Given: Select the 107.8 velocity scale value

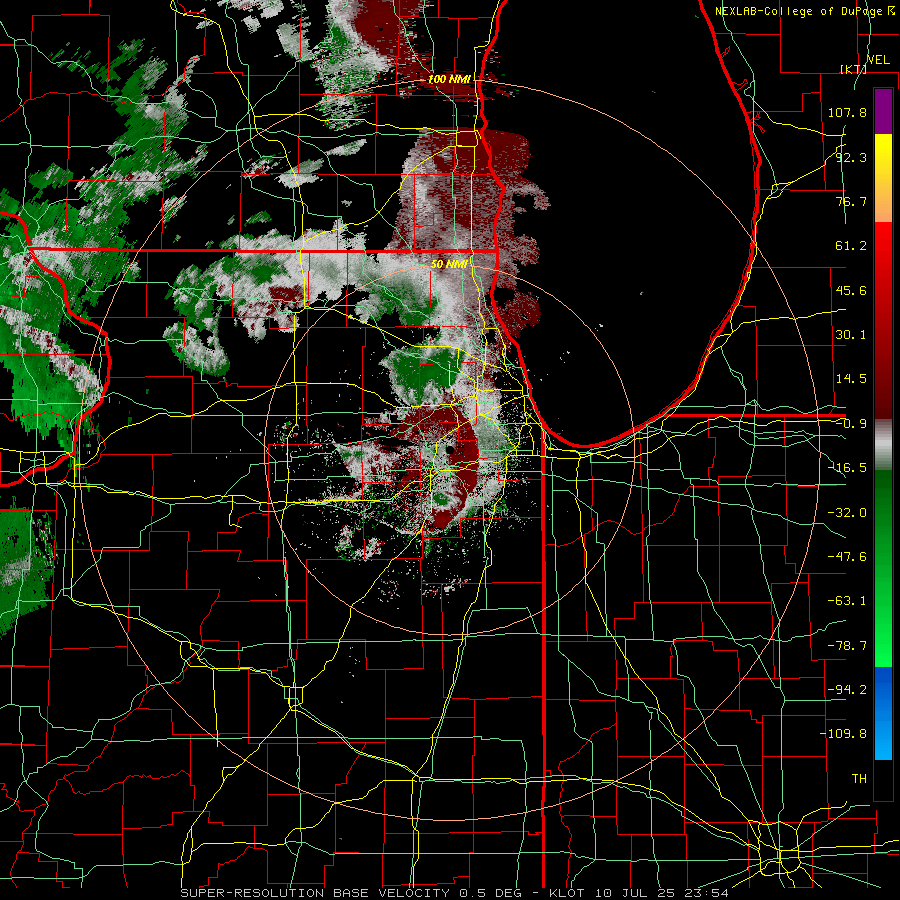Looking at the screenshot, I should [847, 112].
